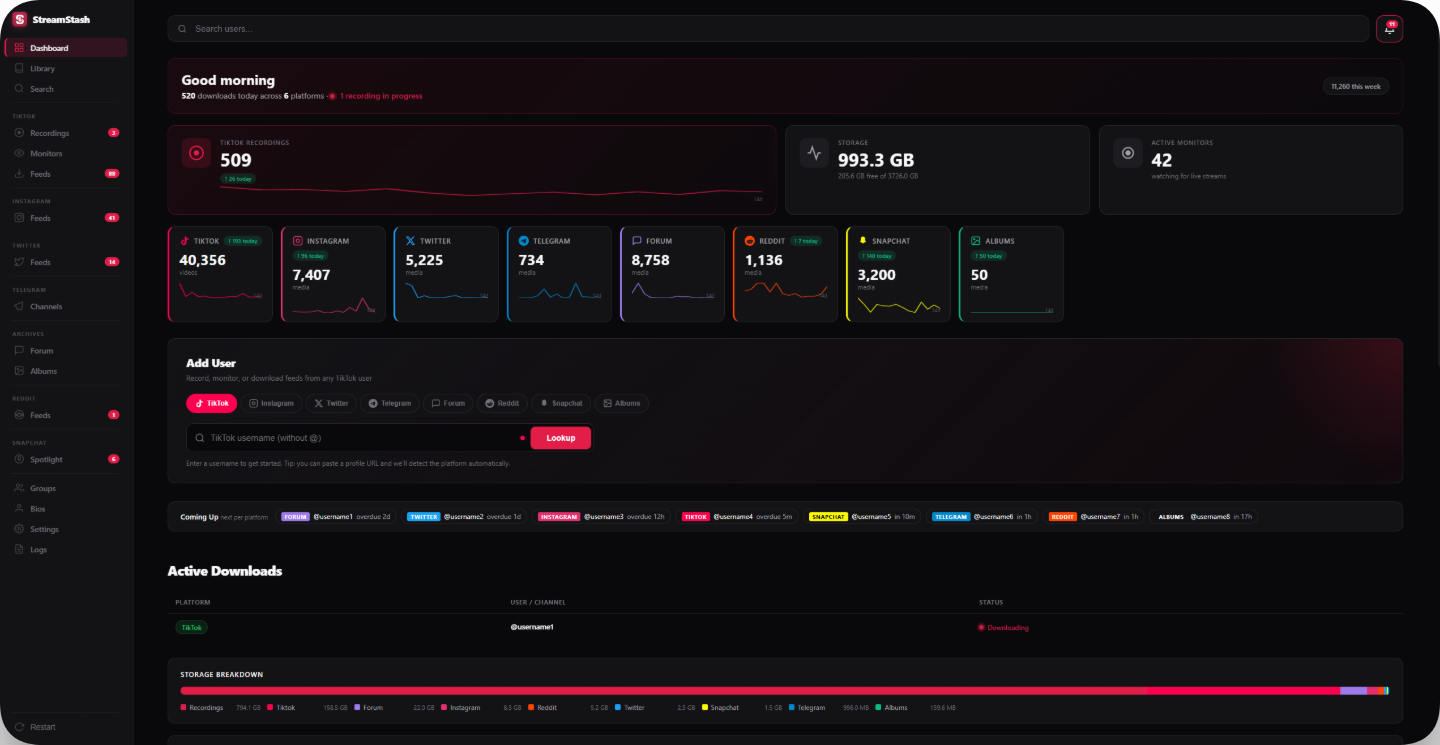
Task: Click the TikTok Recordings record icon
Action: 196,153
